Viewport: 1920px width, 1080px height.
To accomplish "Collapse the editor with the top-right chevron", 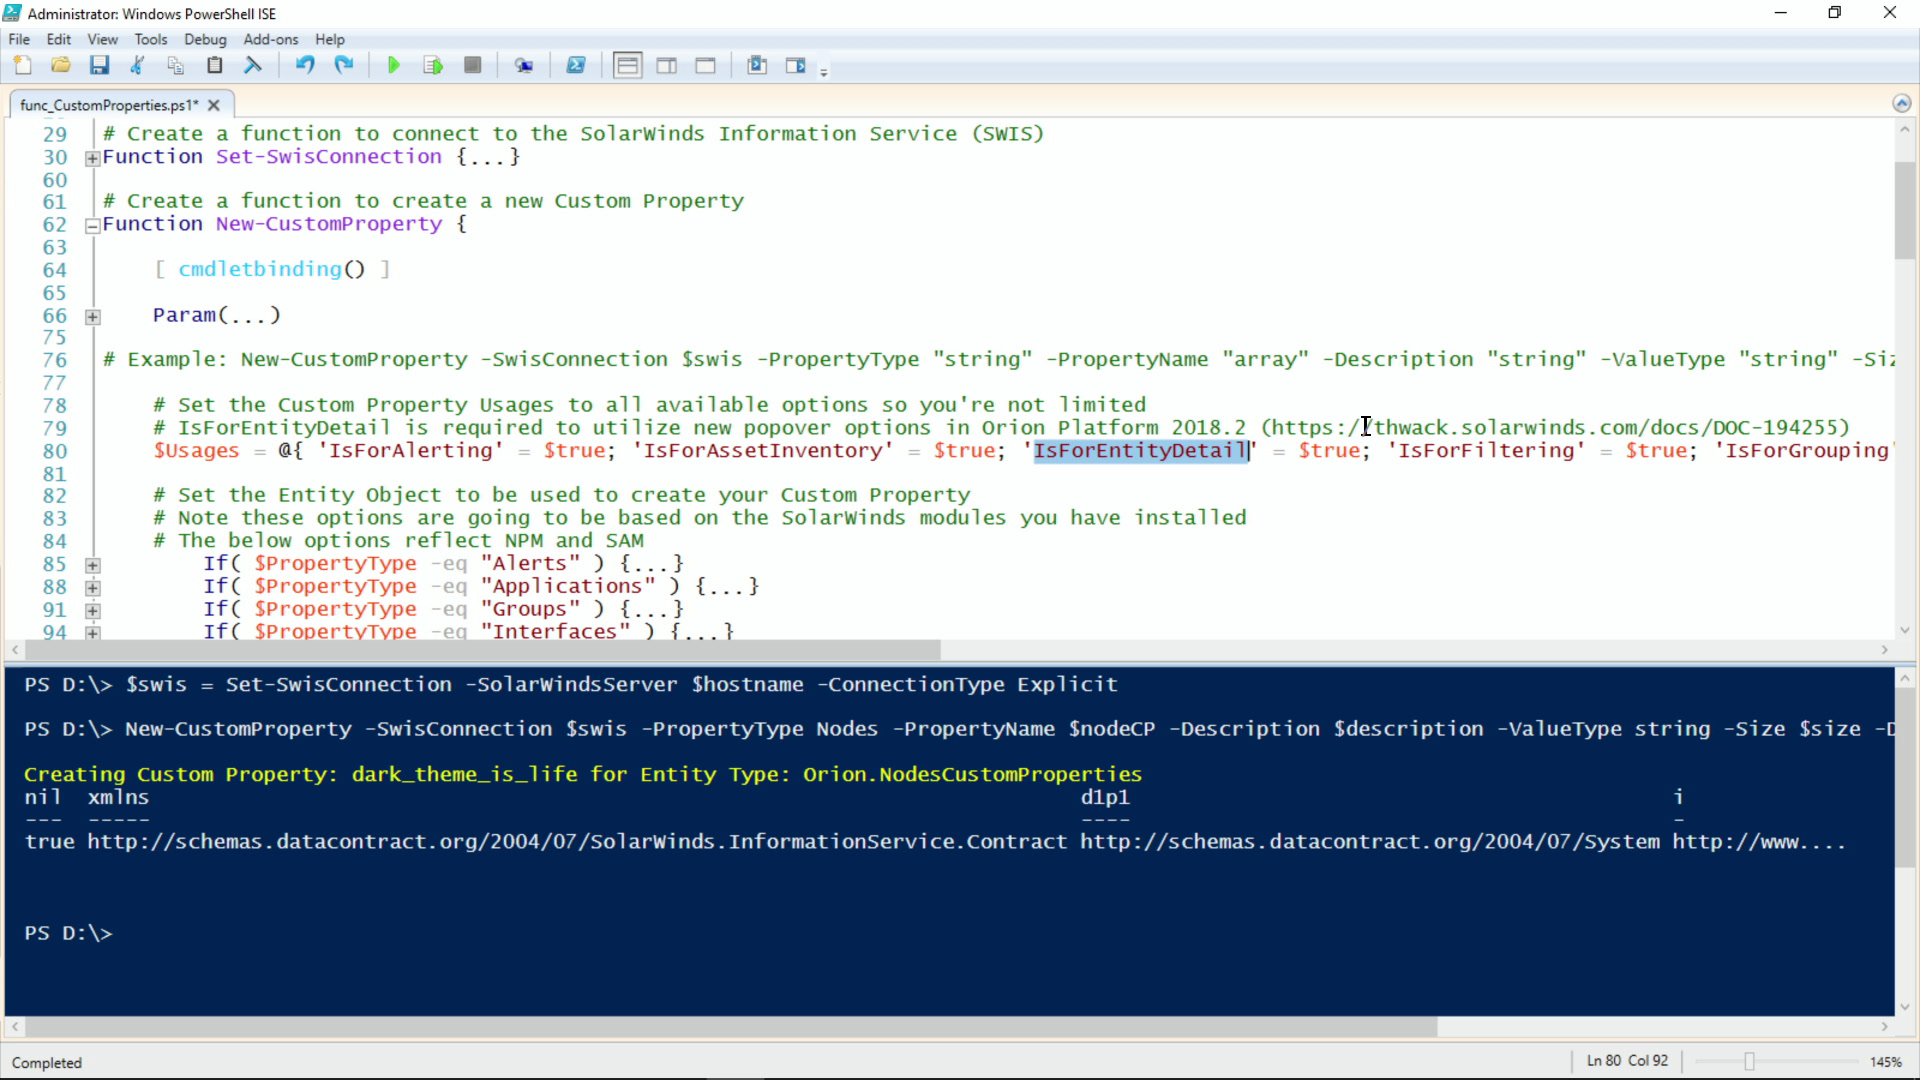I will (x=1902, y=103).
